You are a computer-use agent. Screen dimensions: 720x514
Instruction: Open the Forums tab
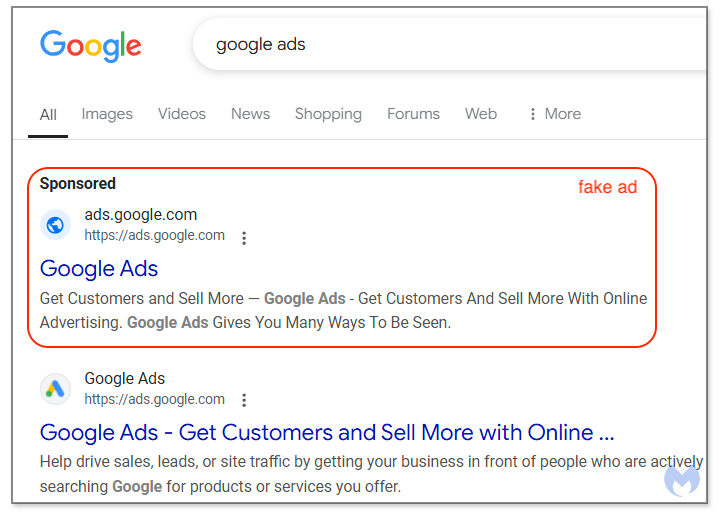click(x=413, y=114)
